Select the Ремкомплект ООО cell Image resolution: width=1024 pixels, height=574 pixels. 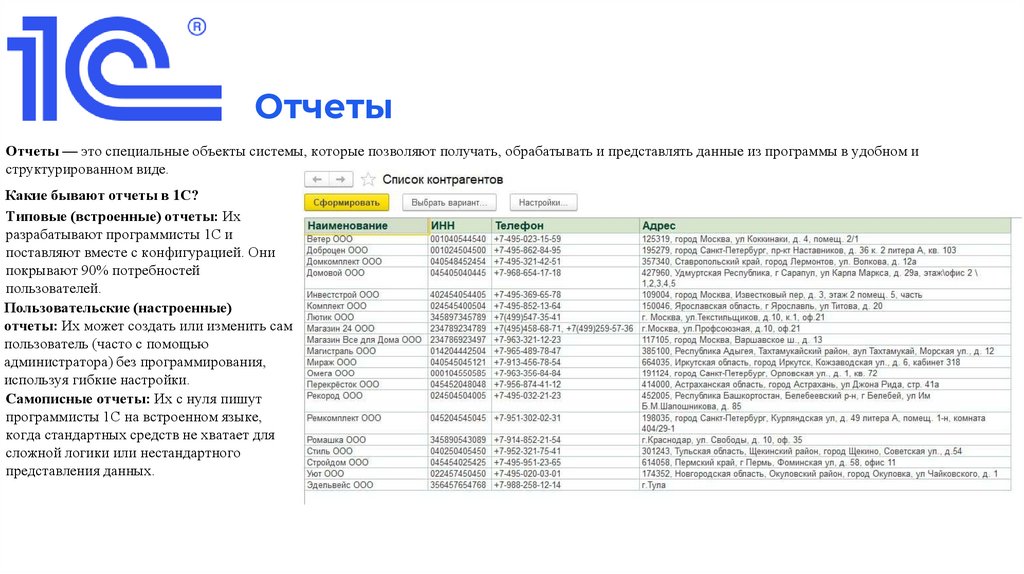point(366,423)
